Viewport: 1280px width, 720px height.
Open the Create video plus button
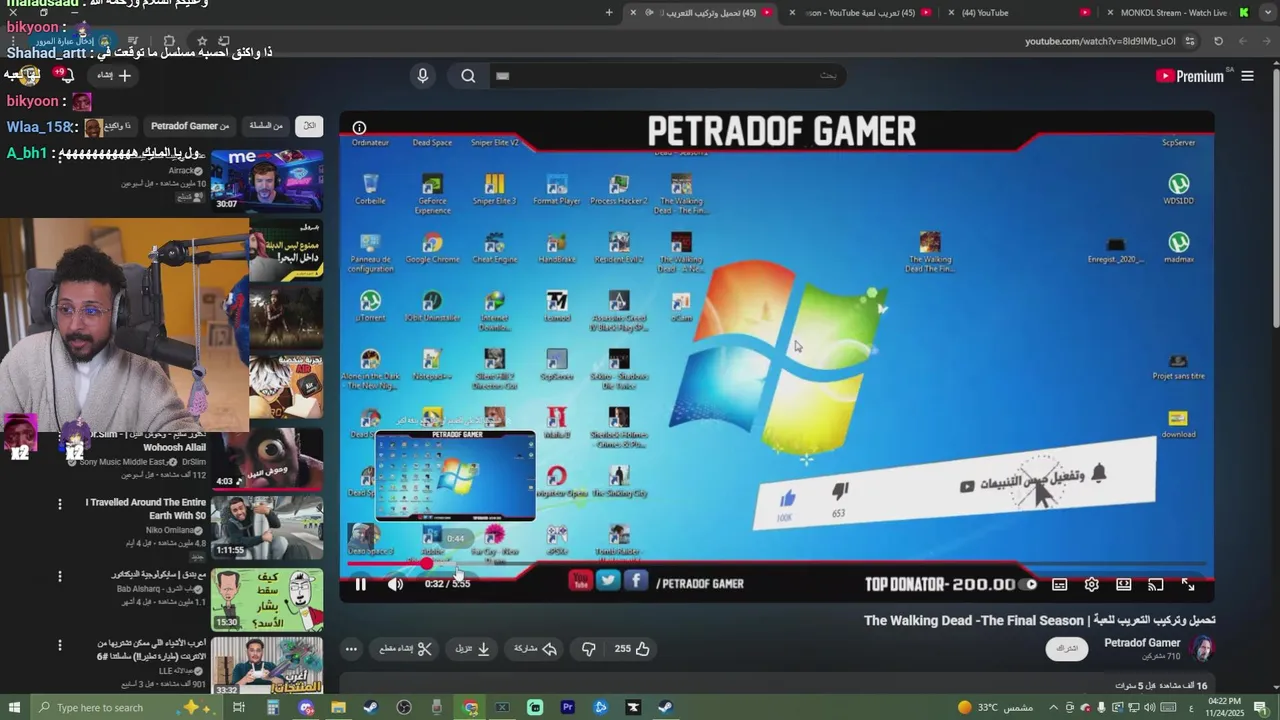pyautogui.click(x=114, y=75)
